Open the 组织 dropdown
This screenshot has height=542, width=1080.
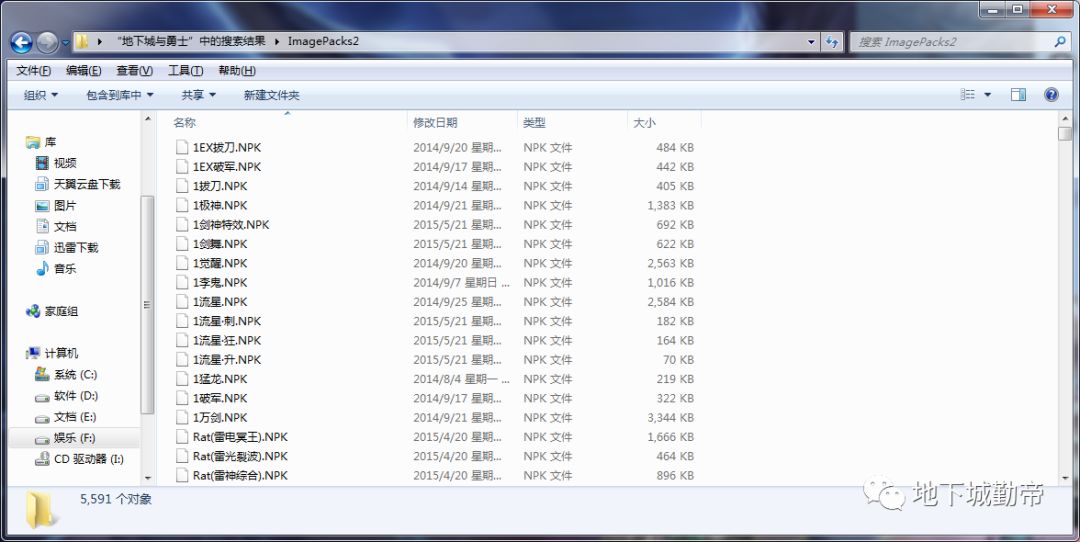(x=41, y=95)
